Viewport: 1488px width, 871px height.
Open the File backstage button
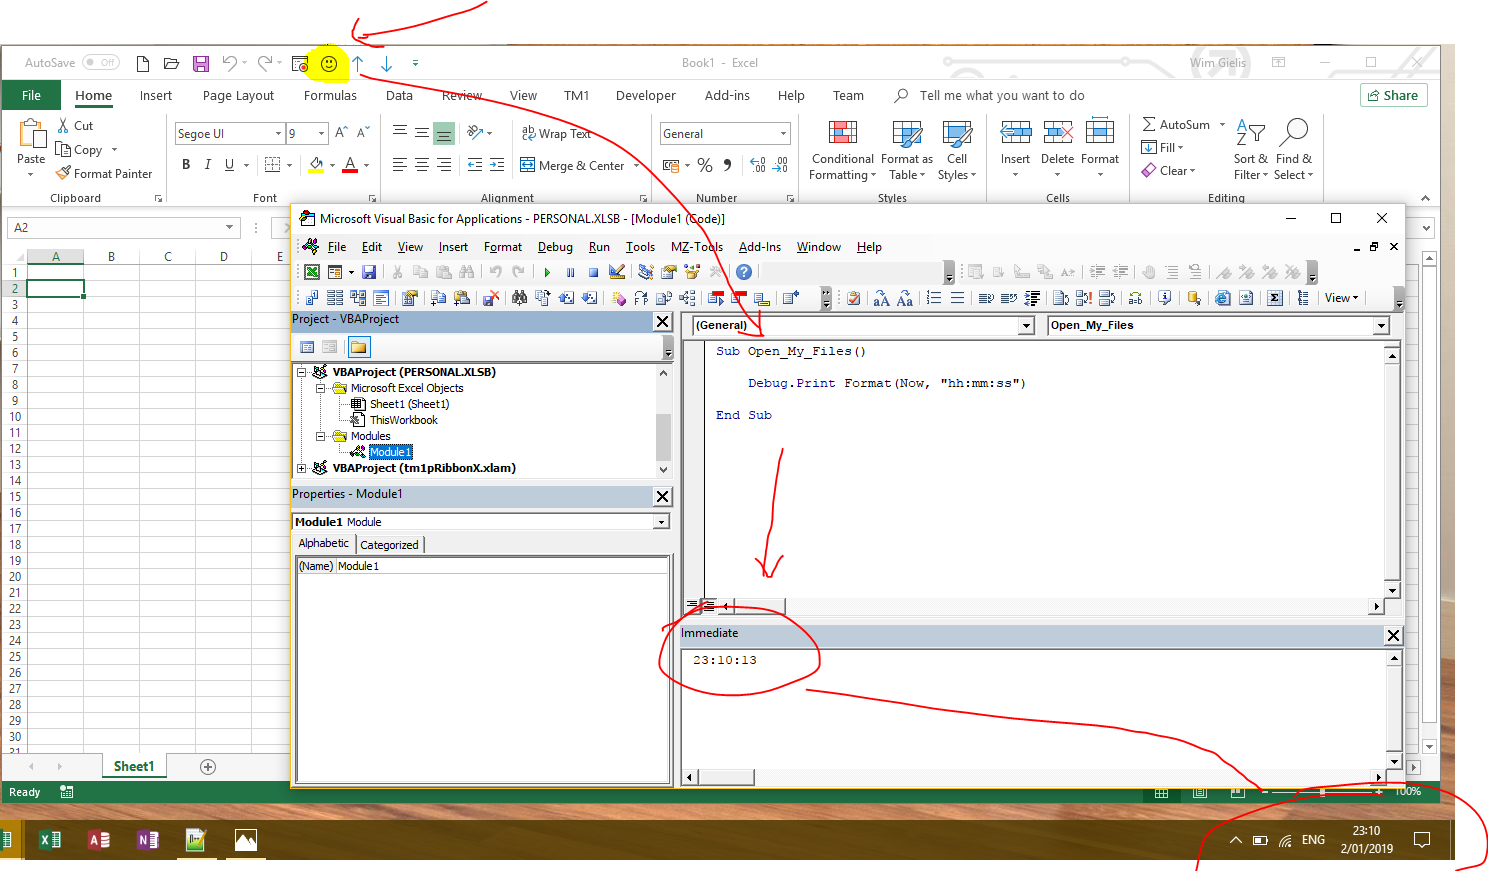[32, 96]
